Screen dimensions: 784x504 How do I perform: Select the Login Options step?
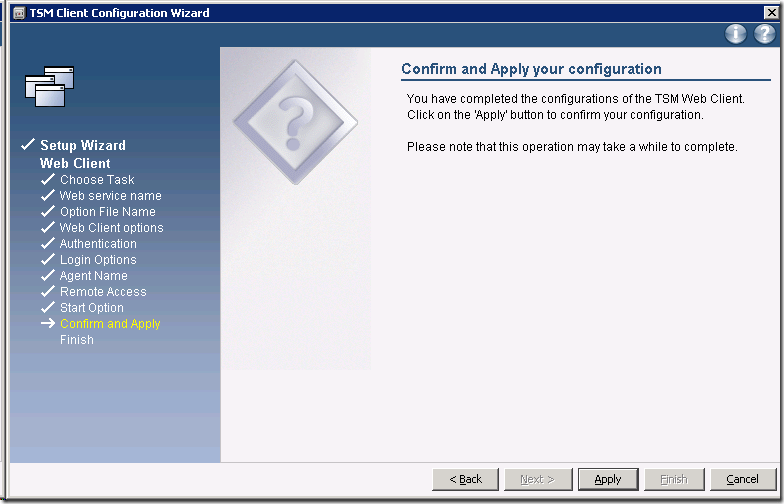pos(98,260)
